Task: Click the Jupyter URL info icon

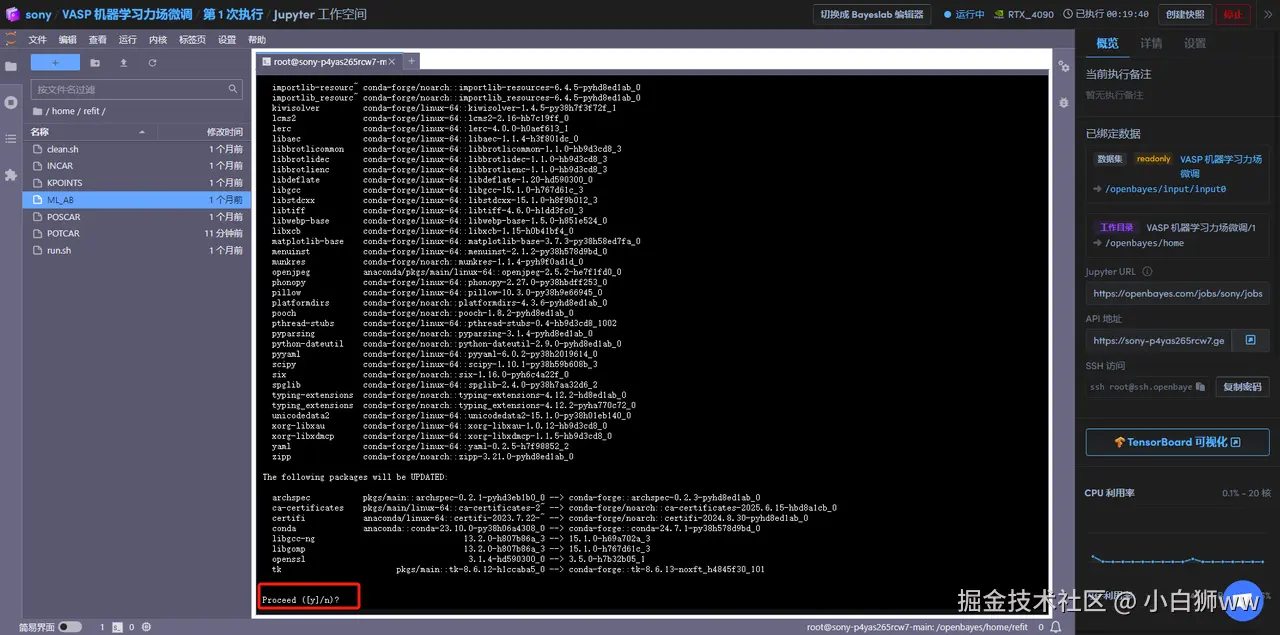Action: (x=1147, y=271)
